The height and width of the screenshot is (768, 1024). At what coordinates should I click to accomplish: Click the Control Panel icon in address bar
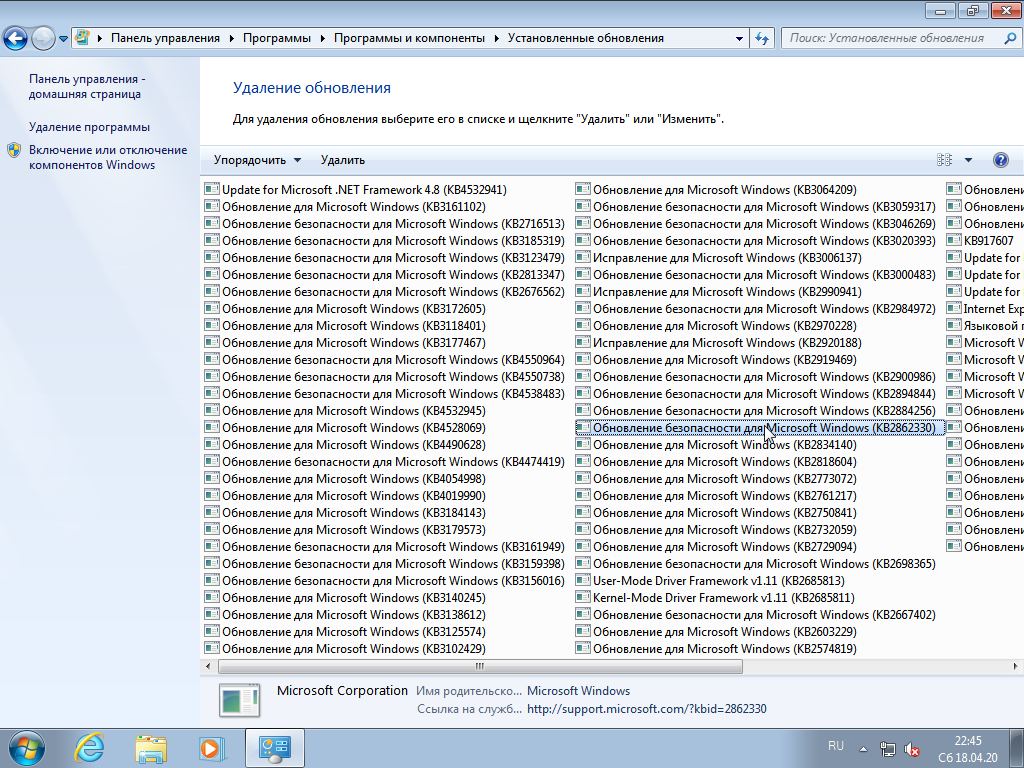tap(82, 37)
